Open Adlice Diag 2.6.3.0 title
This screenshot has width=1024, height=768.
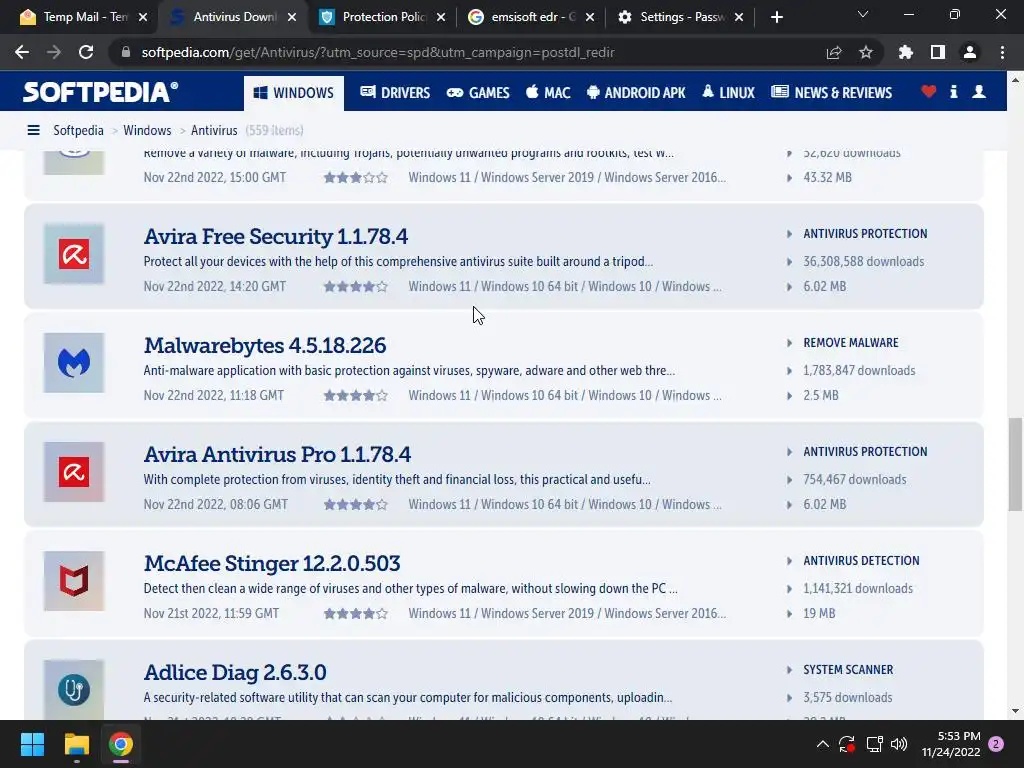click(235, 673)
